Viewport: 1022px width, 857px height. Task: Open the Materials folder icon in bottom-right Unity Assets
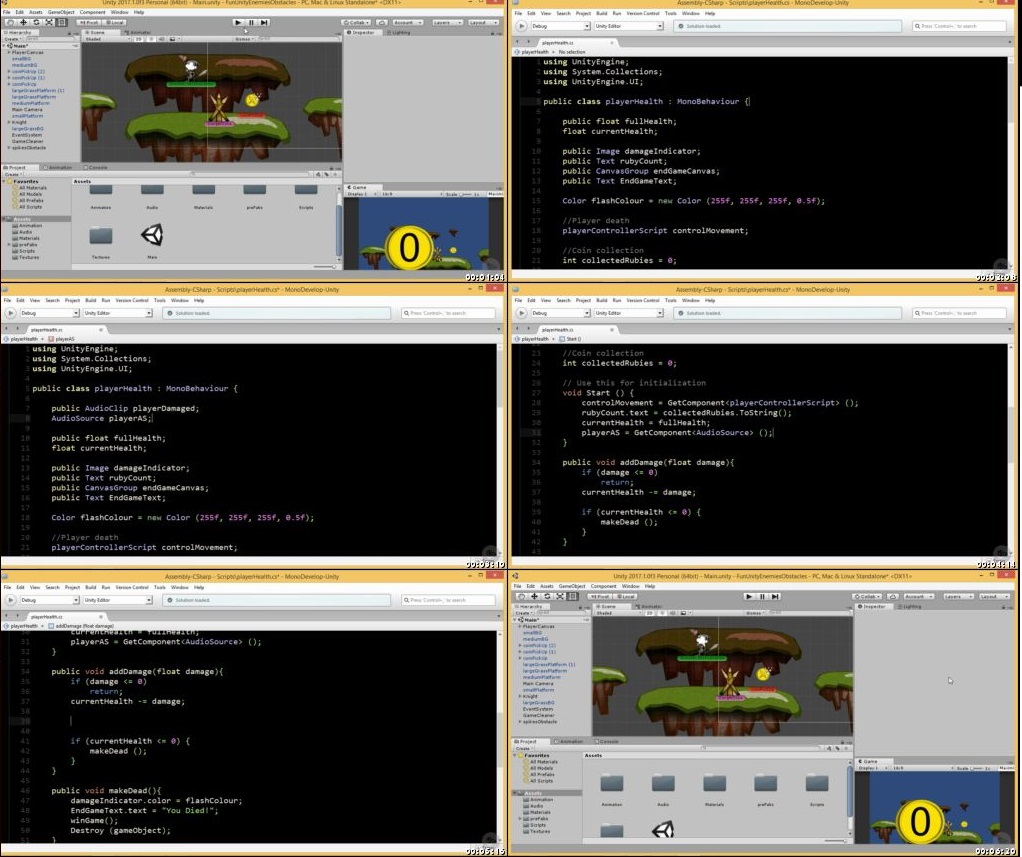point(714,783)
